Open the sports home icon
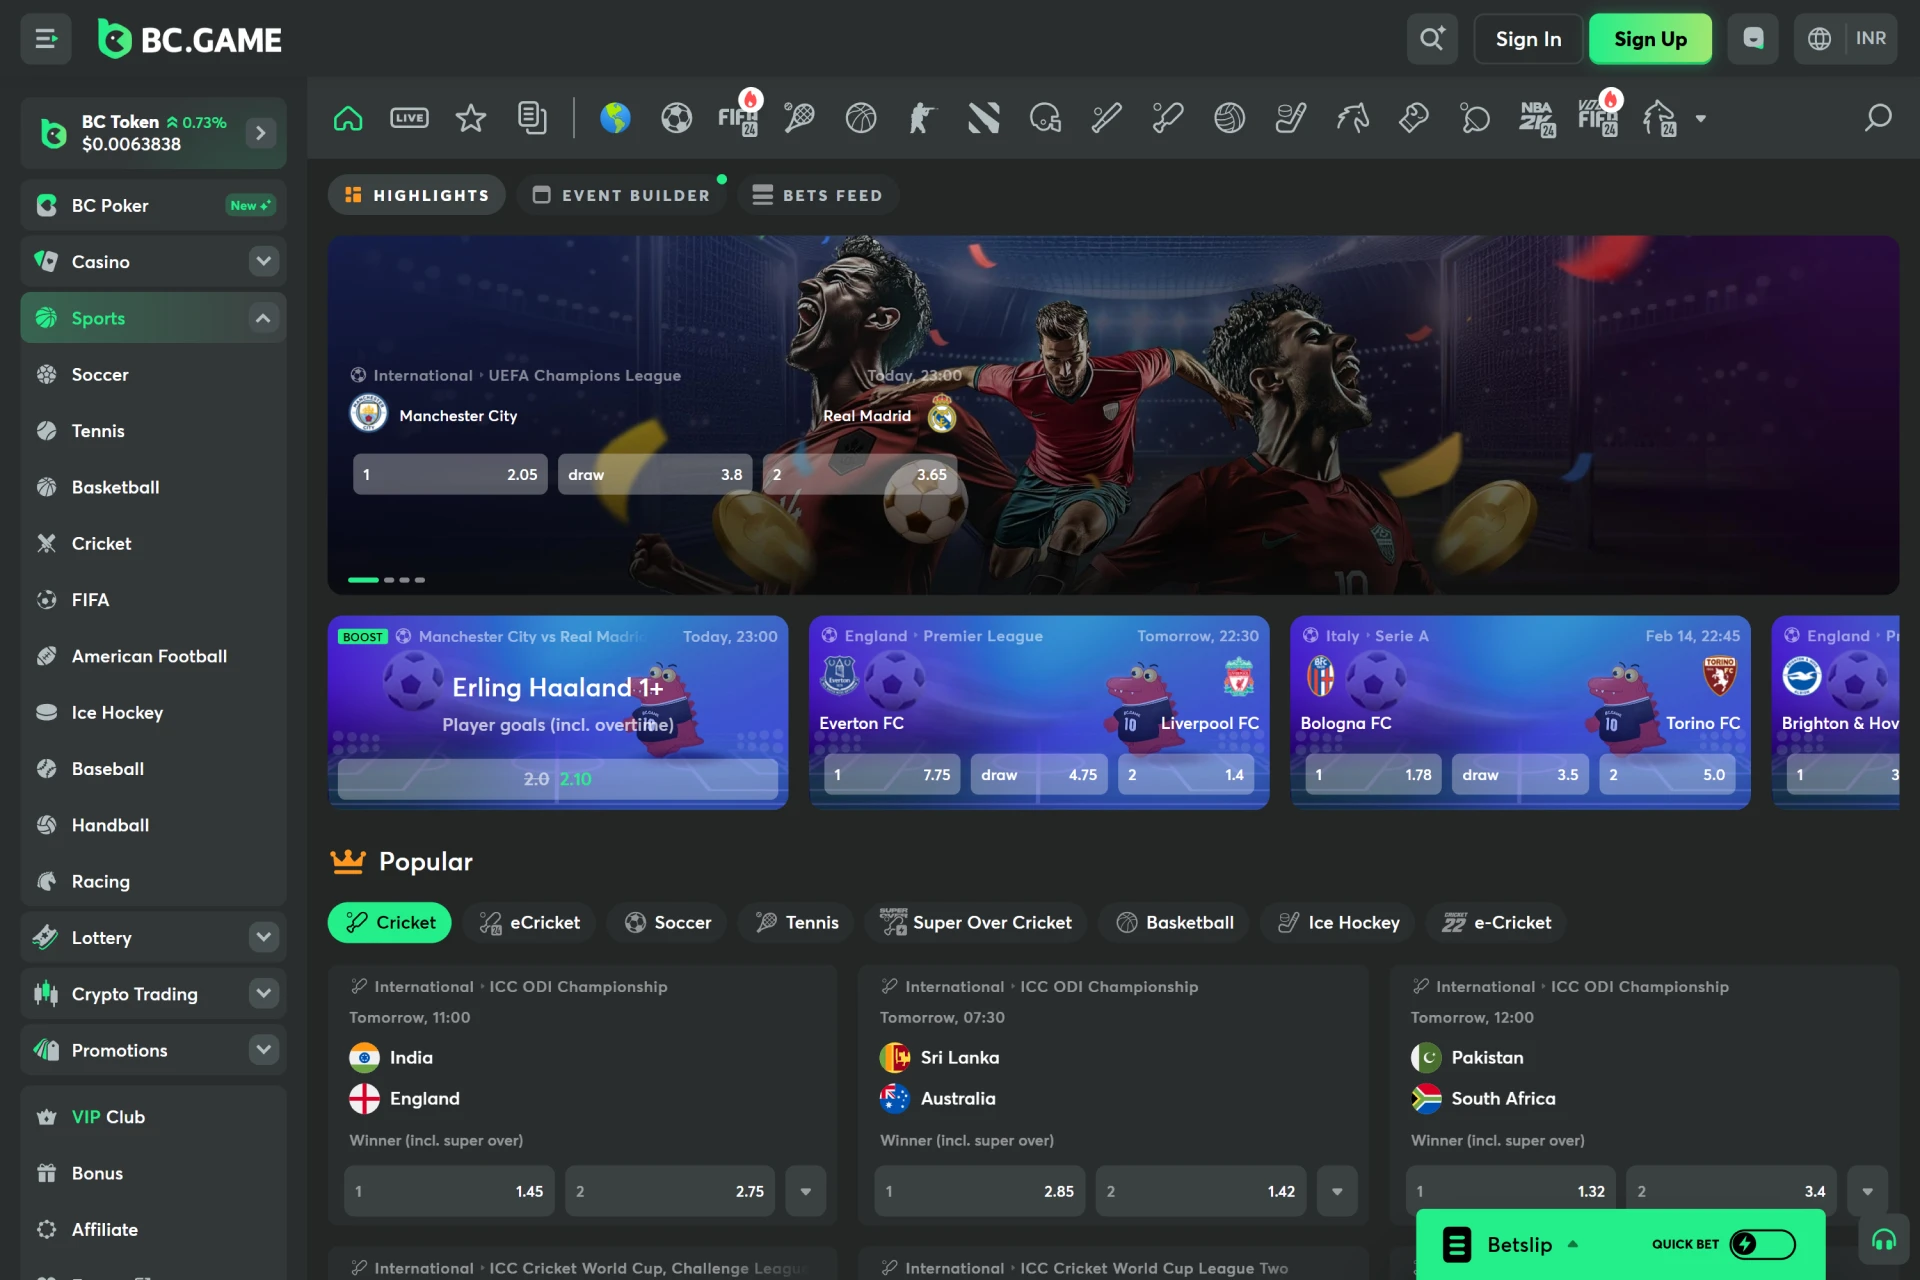 tap(348, 118)
